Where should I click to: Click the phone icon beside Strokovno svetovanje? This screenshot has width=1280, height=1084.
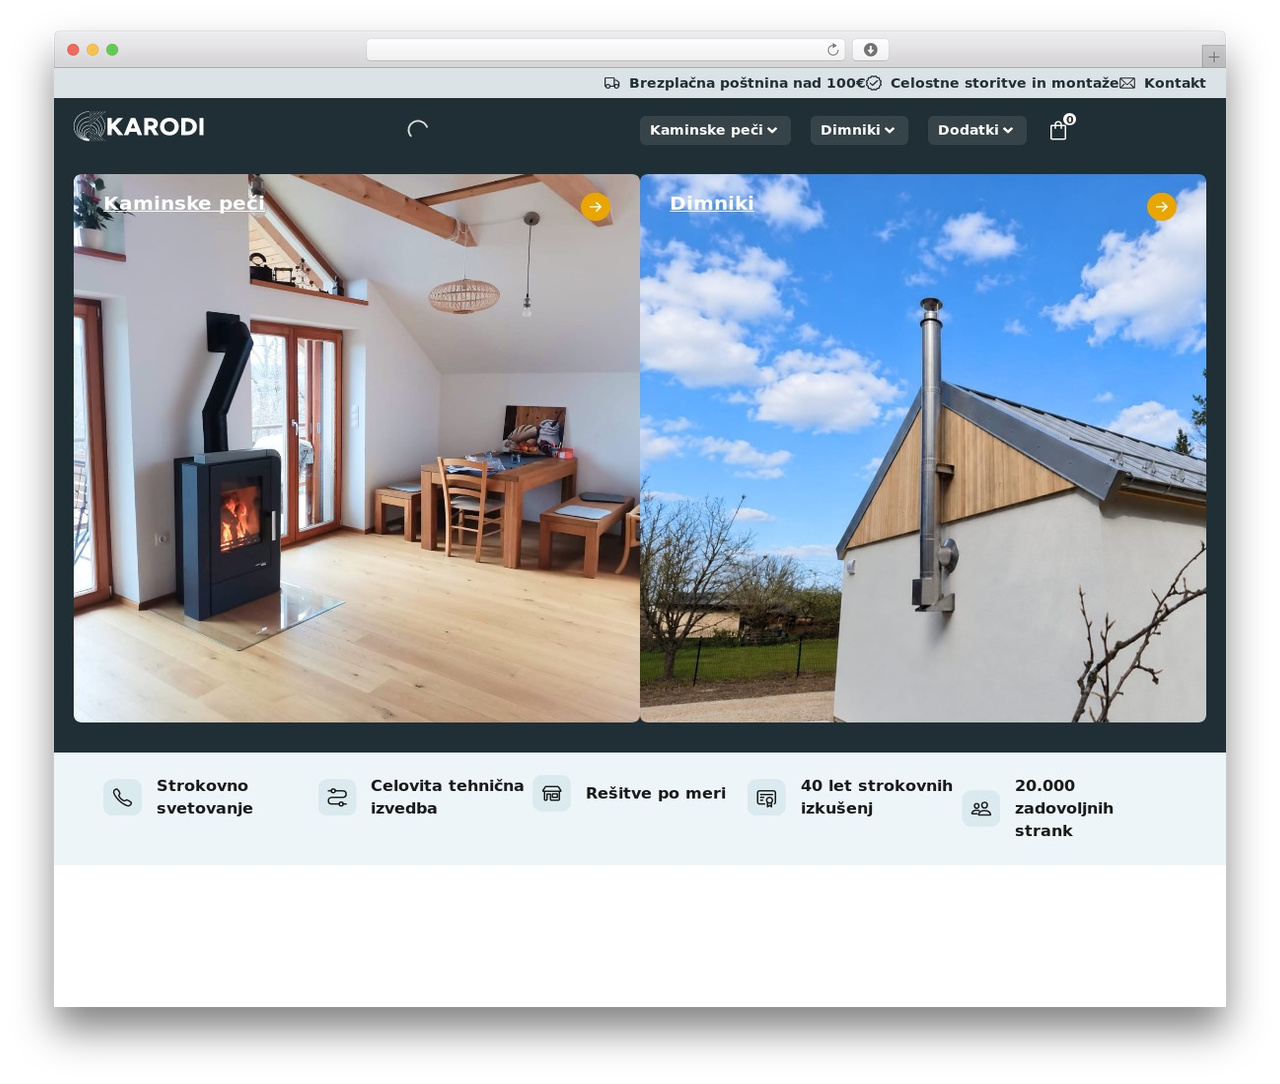coord(122,797)
